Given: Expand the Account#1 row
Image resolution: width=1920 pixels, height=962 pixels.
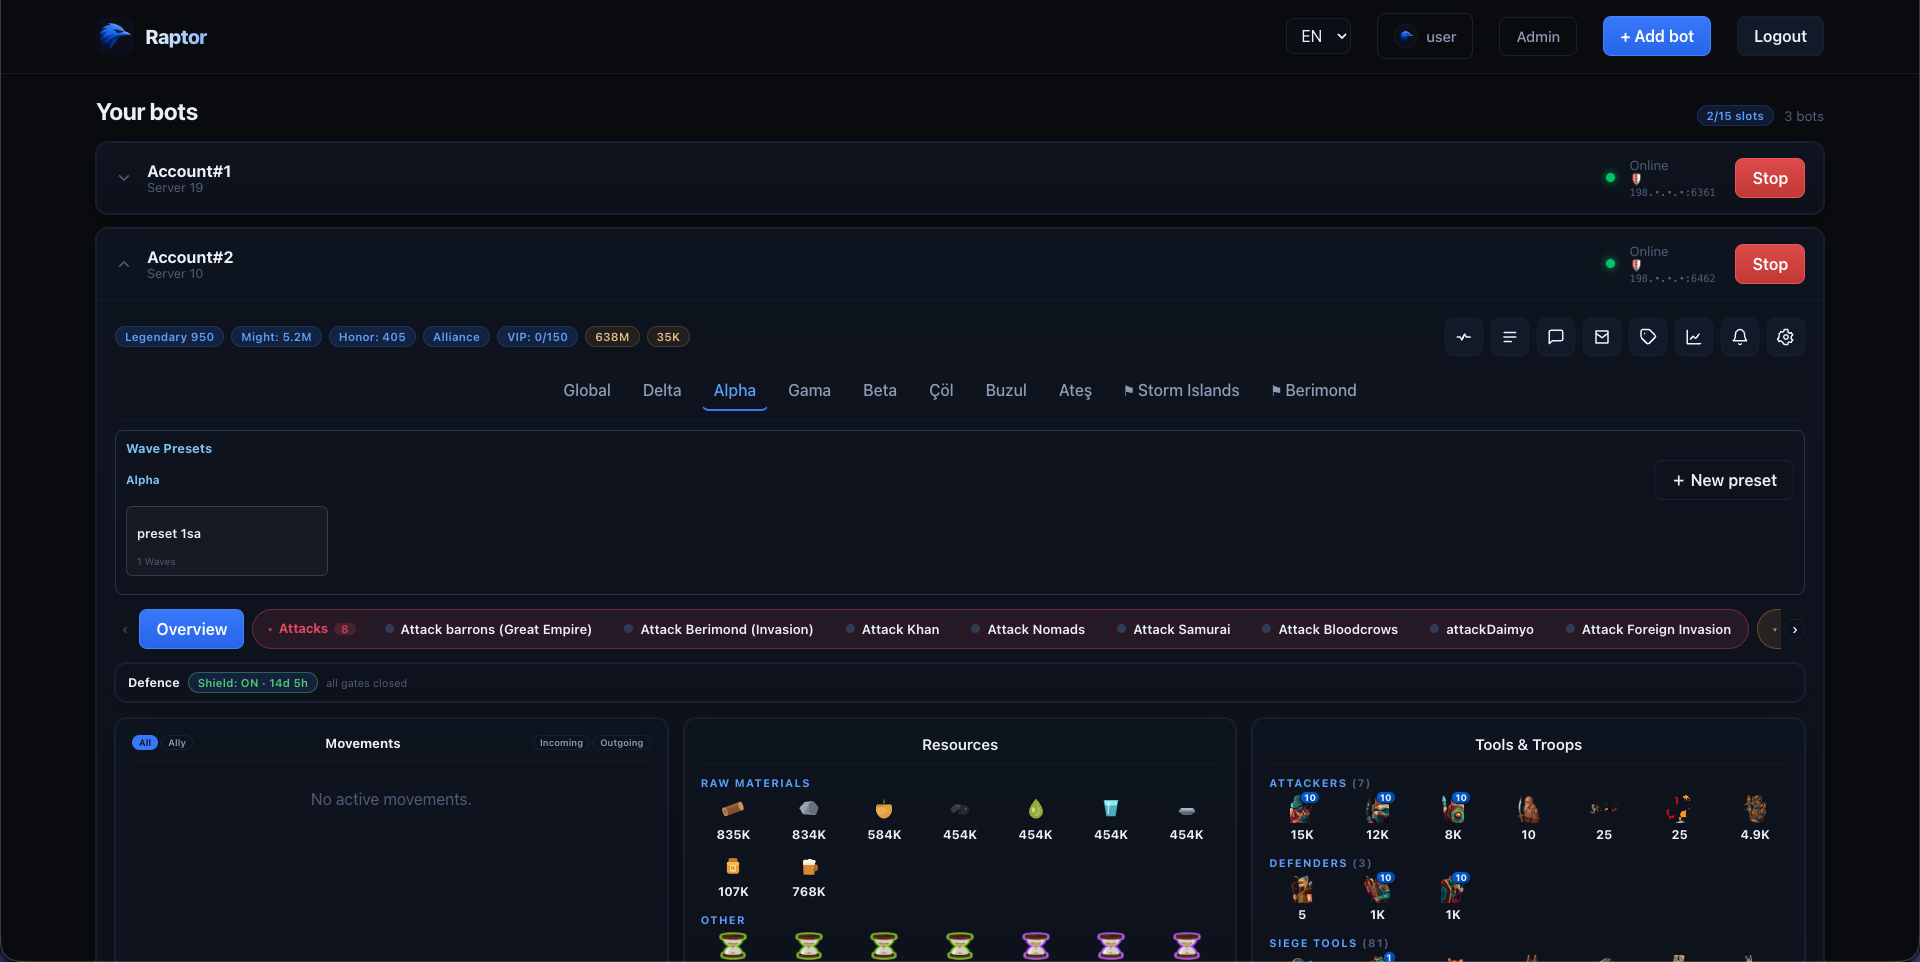Looking at the screenshot, I should pyautogui.click(x=124, y=178).
